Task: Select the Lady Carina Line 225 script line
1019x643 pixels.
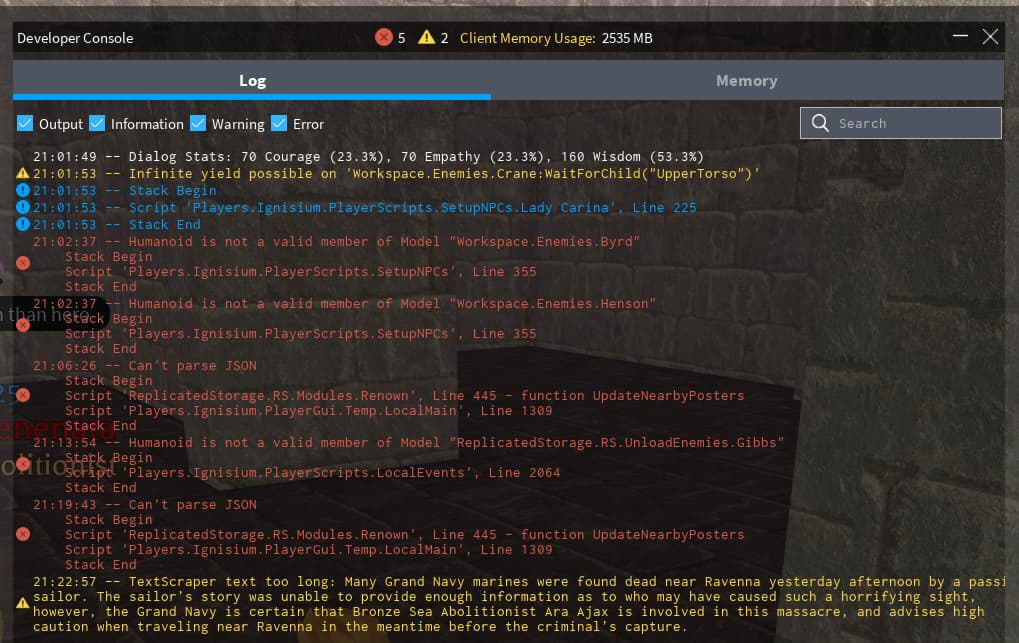Action: coord(365,207)
